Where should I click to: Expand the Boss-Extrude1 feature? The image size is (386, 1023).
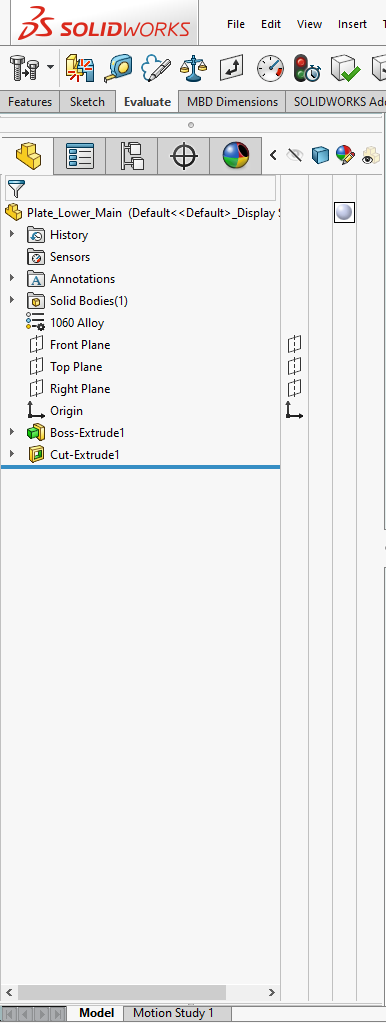click(11, 432)
